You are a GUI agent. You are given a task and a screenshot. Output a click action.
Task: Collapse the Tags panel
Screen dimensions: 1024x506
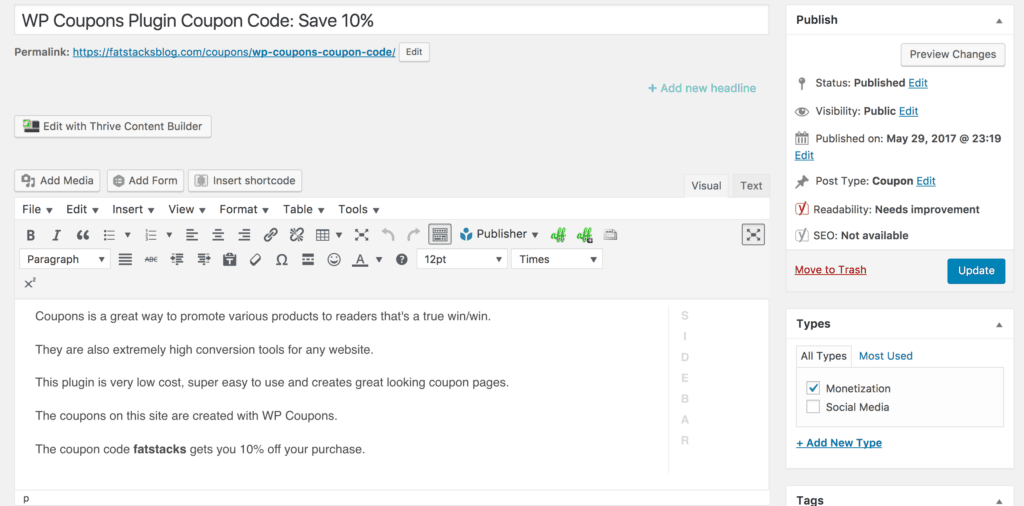click(x=999, y=501)
